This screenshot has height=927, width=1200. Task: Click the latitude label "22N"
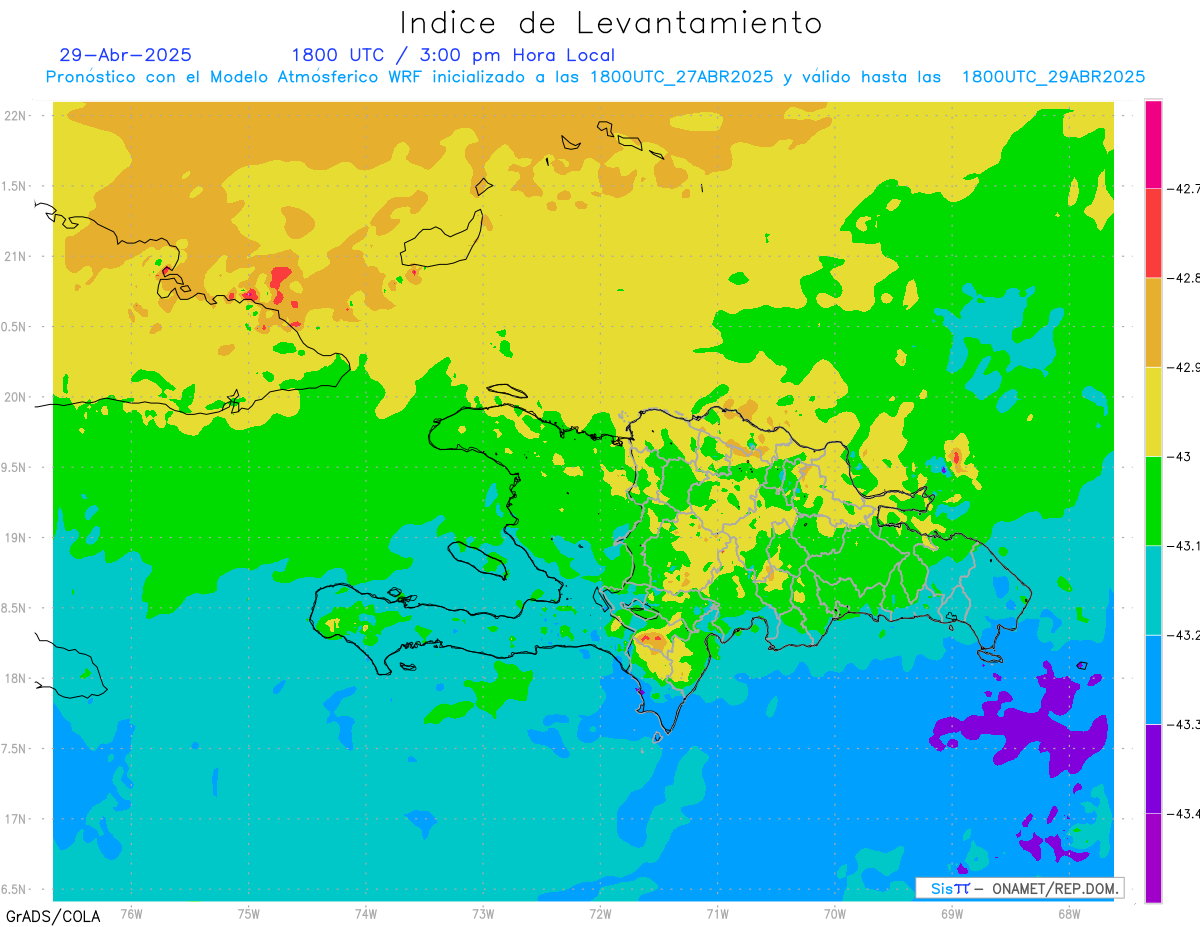point(16,116)
